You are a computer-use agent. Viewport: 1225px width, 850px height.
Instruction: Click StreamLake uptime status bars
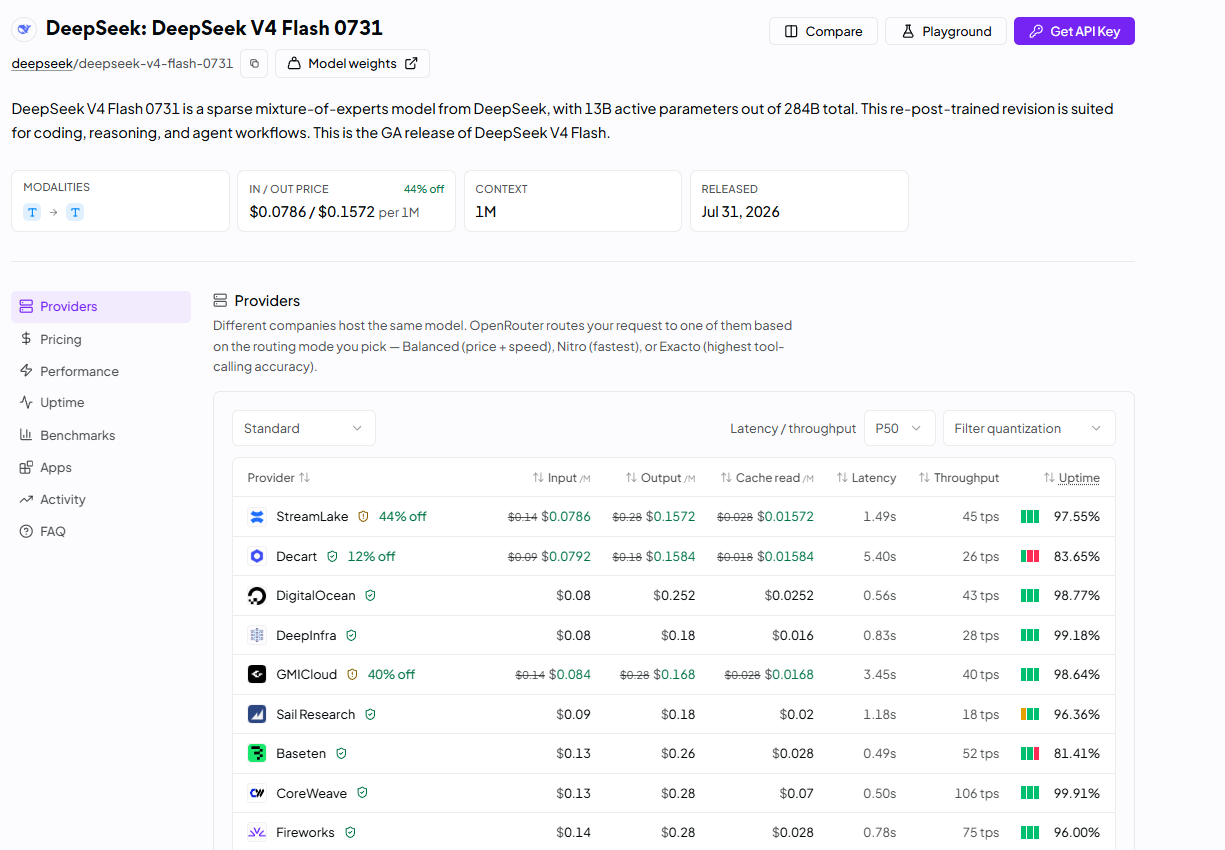tap(1030, 517)
